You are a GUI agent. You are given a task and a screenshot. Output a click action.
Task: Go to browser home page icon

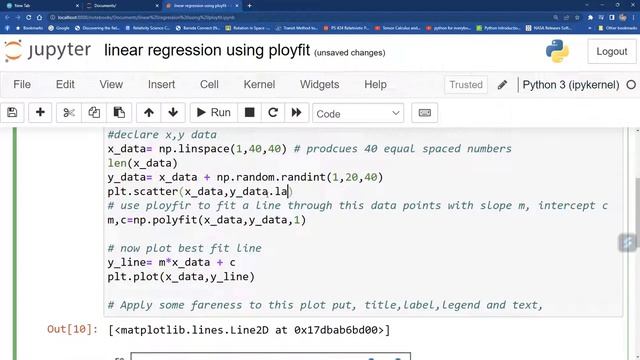(39, 18)
